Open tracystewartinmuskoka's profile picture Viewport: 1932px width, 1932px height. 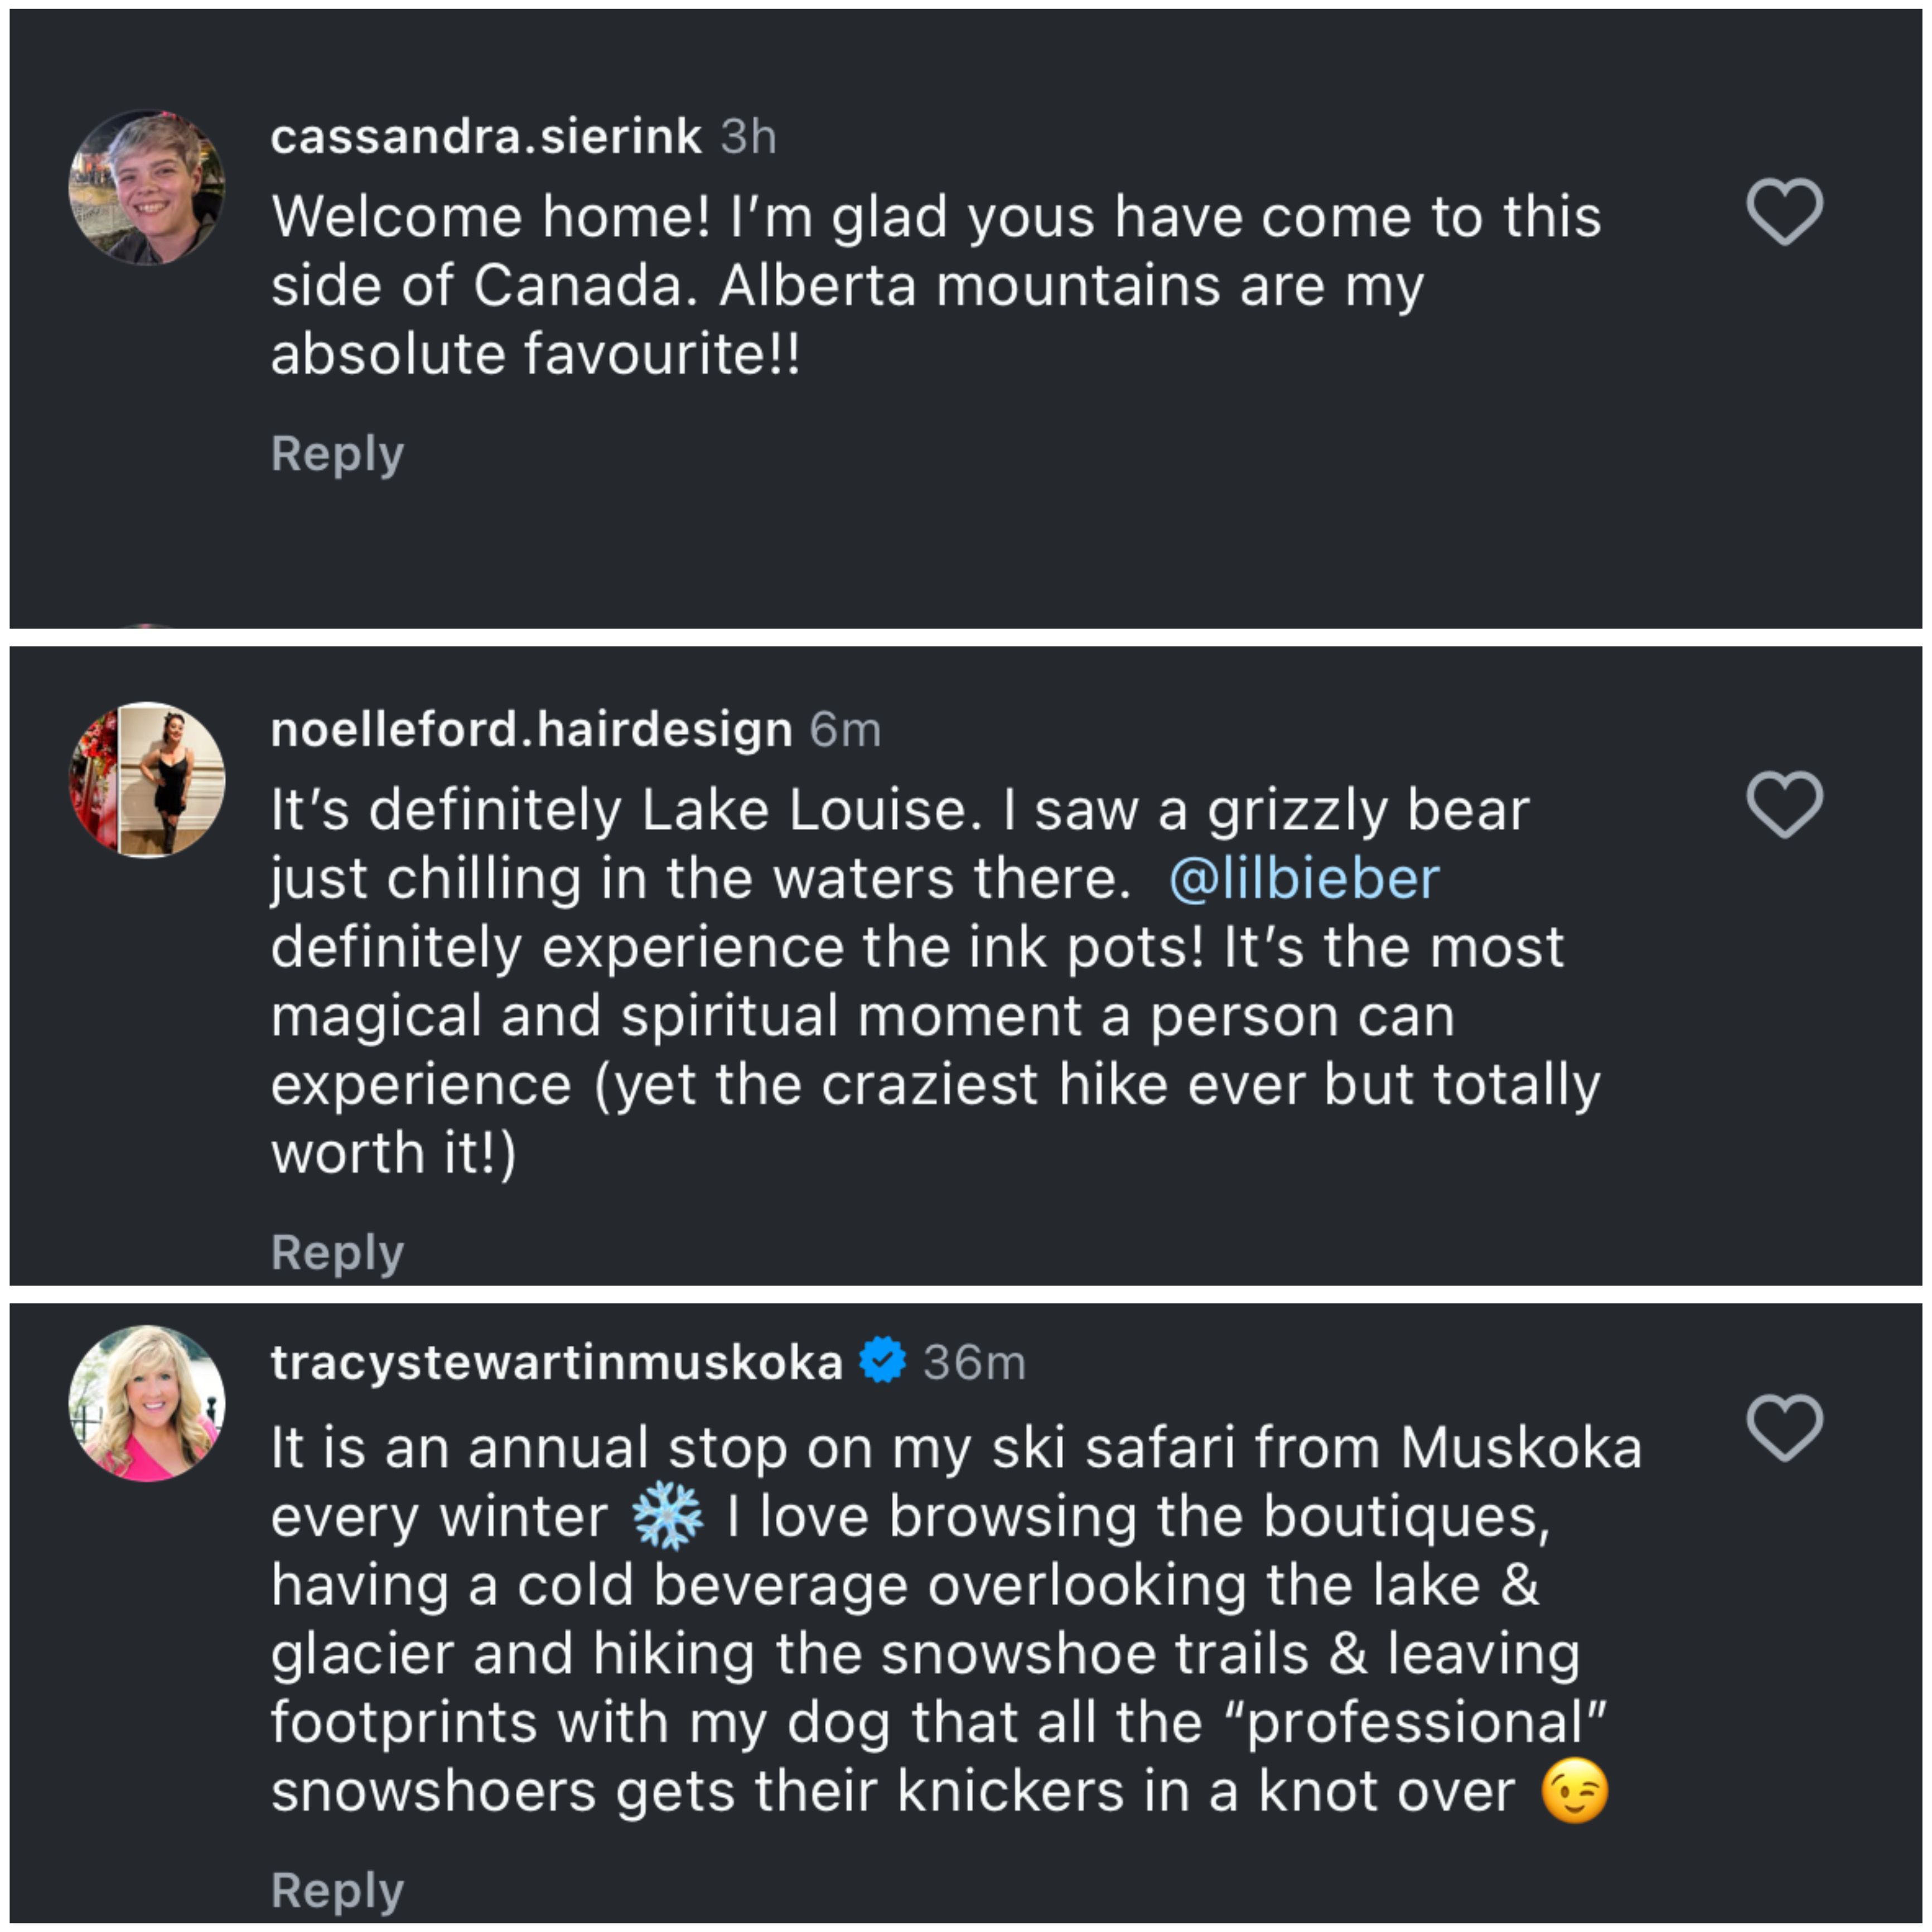tap(147, 1403)
